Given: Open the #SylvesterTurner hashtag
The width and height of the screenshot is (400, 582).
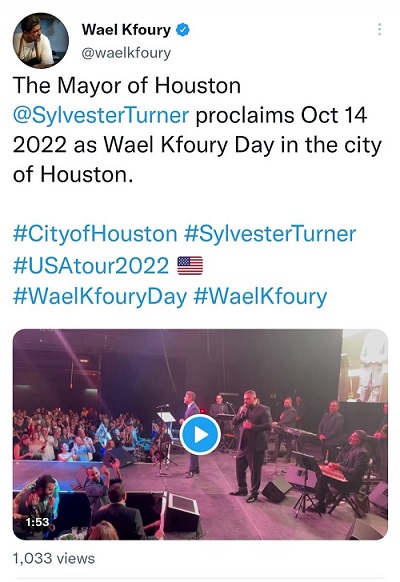Looking at the screenshot, I should (270, 234).
